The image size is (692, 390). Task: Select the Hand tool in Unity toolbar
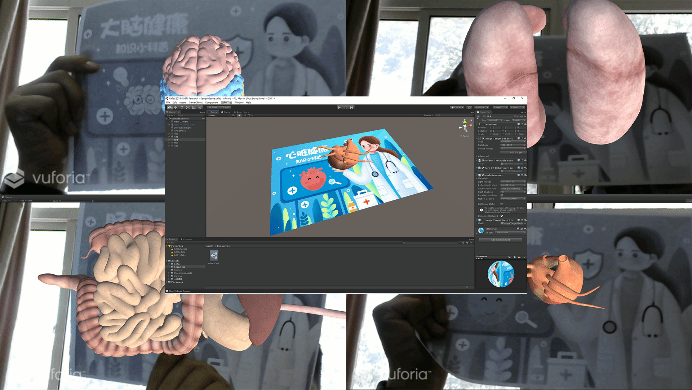coord(169,107)
